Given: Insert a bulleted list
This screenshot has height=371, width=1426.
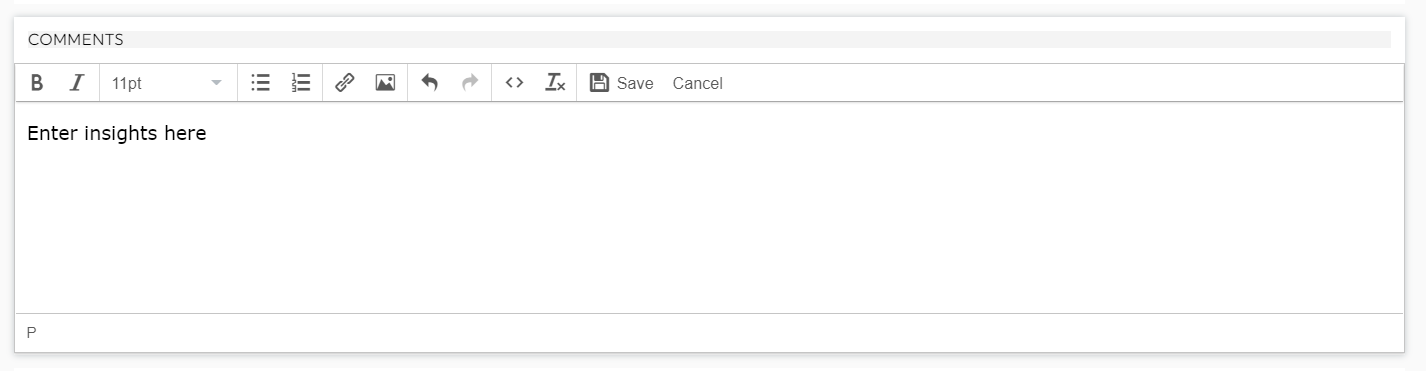Looking at the screenshot, I should point(260,83).
